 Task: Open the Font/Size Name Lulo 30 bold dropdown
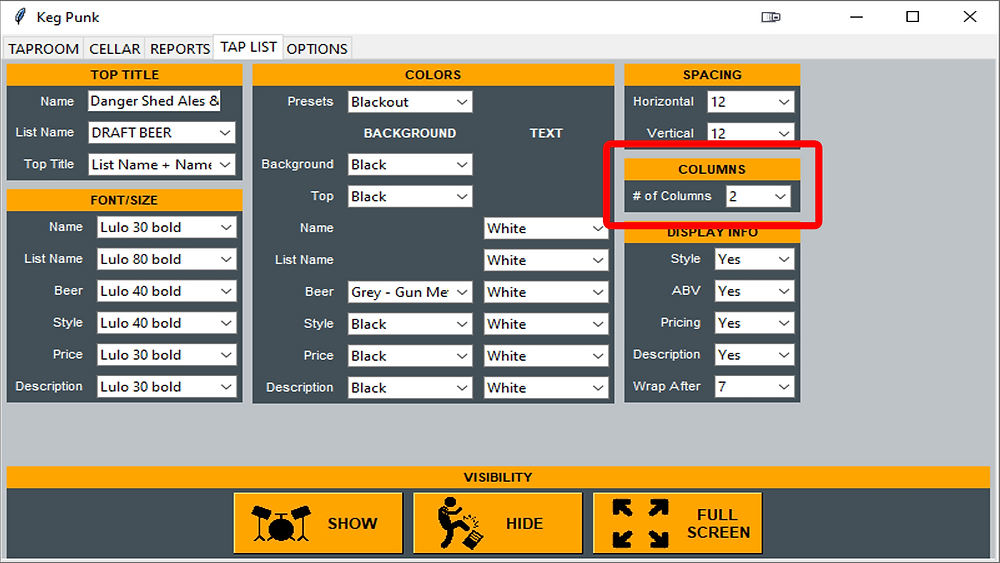click(166, 227)
